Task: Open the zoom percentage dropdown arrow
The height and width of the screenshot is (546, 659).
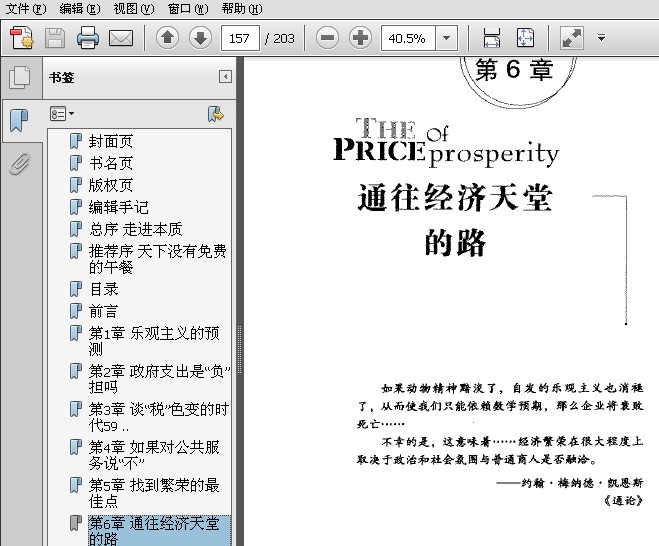Action: [x=446, y=39]
